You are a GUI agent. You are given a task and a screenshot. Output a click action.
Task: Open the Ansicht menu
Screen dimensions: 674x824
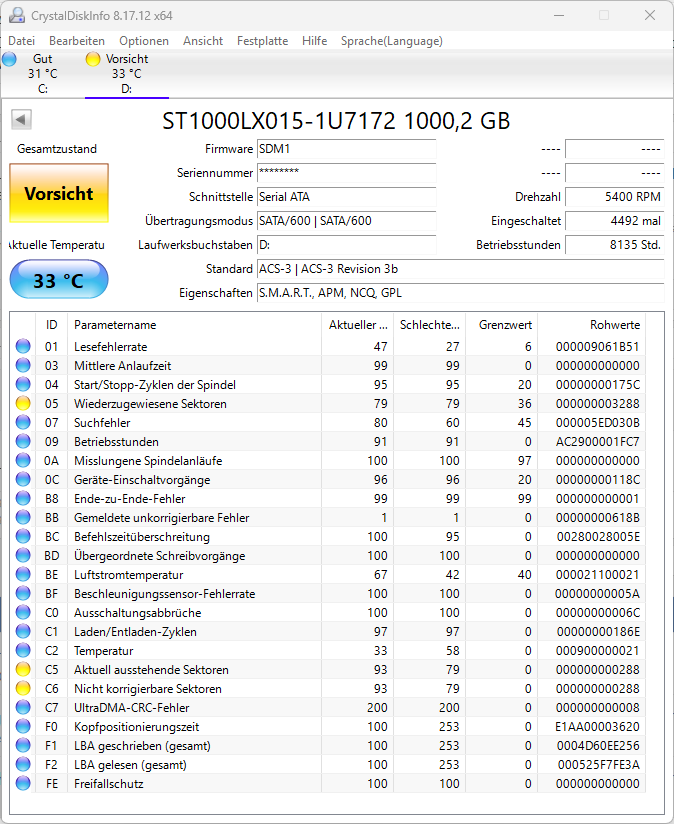[x=203, y=40]
